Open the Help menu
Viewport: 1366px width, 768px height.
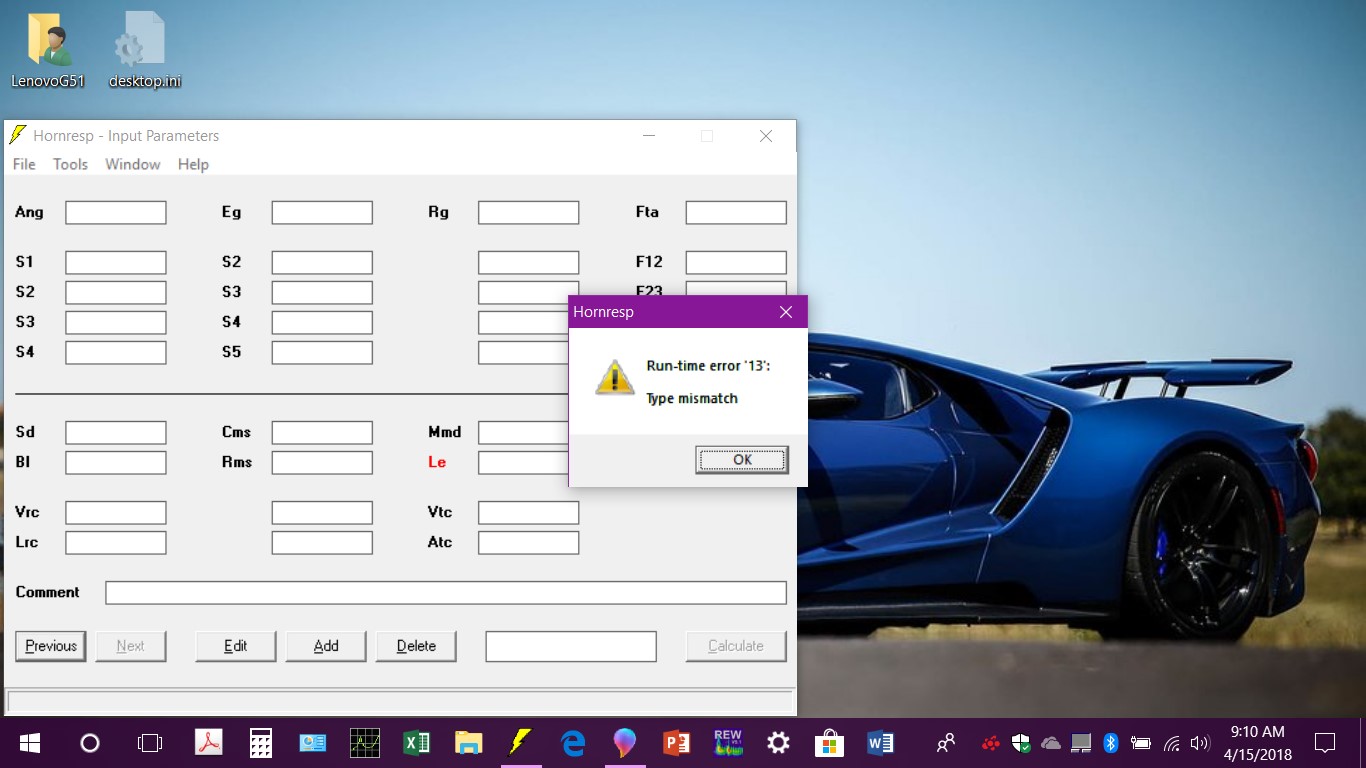[193, 164]
